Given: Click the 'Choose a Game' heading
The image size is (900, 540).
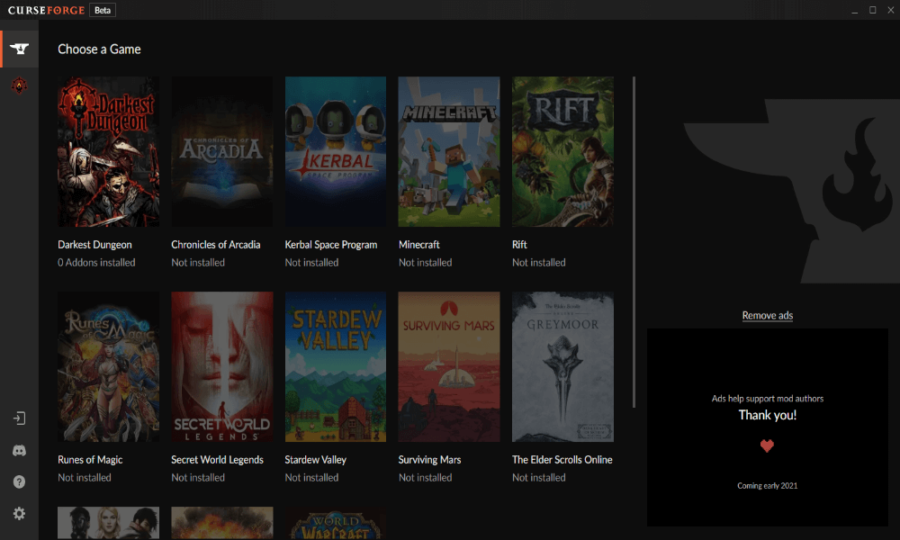Looking at the screenshot, I should pos(99,49).
